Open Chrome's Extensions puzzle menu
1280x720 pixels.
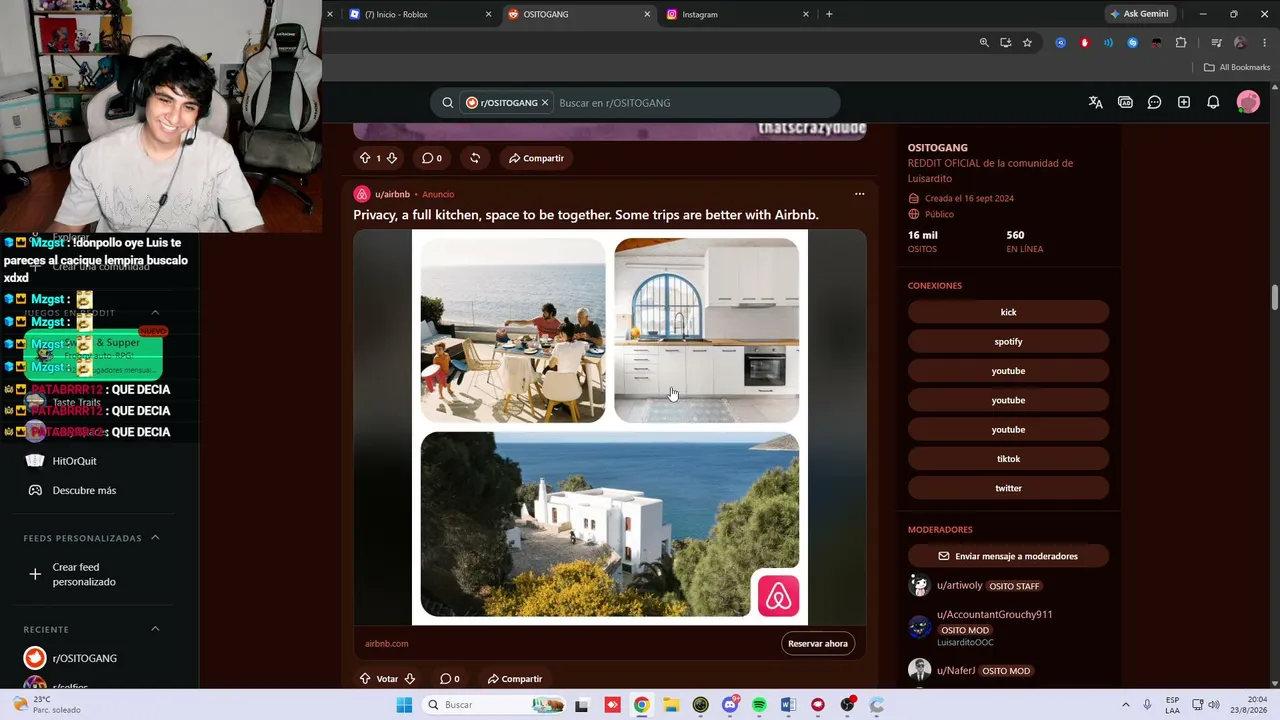click(x=1181, y=43)
